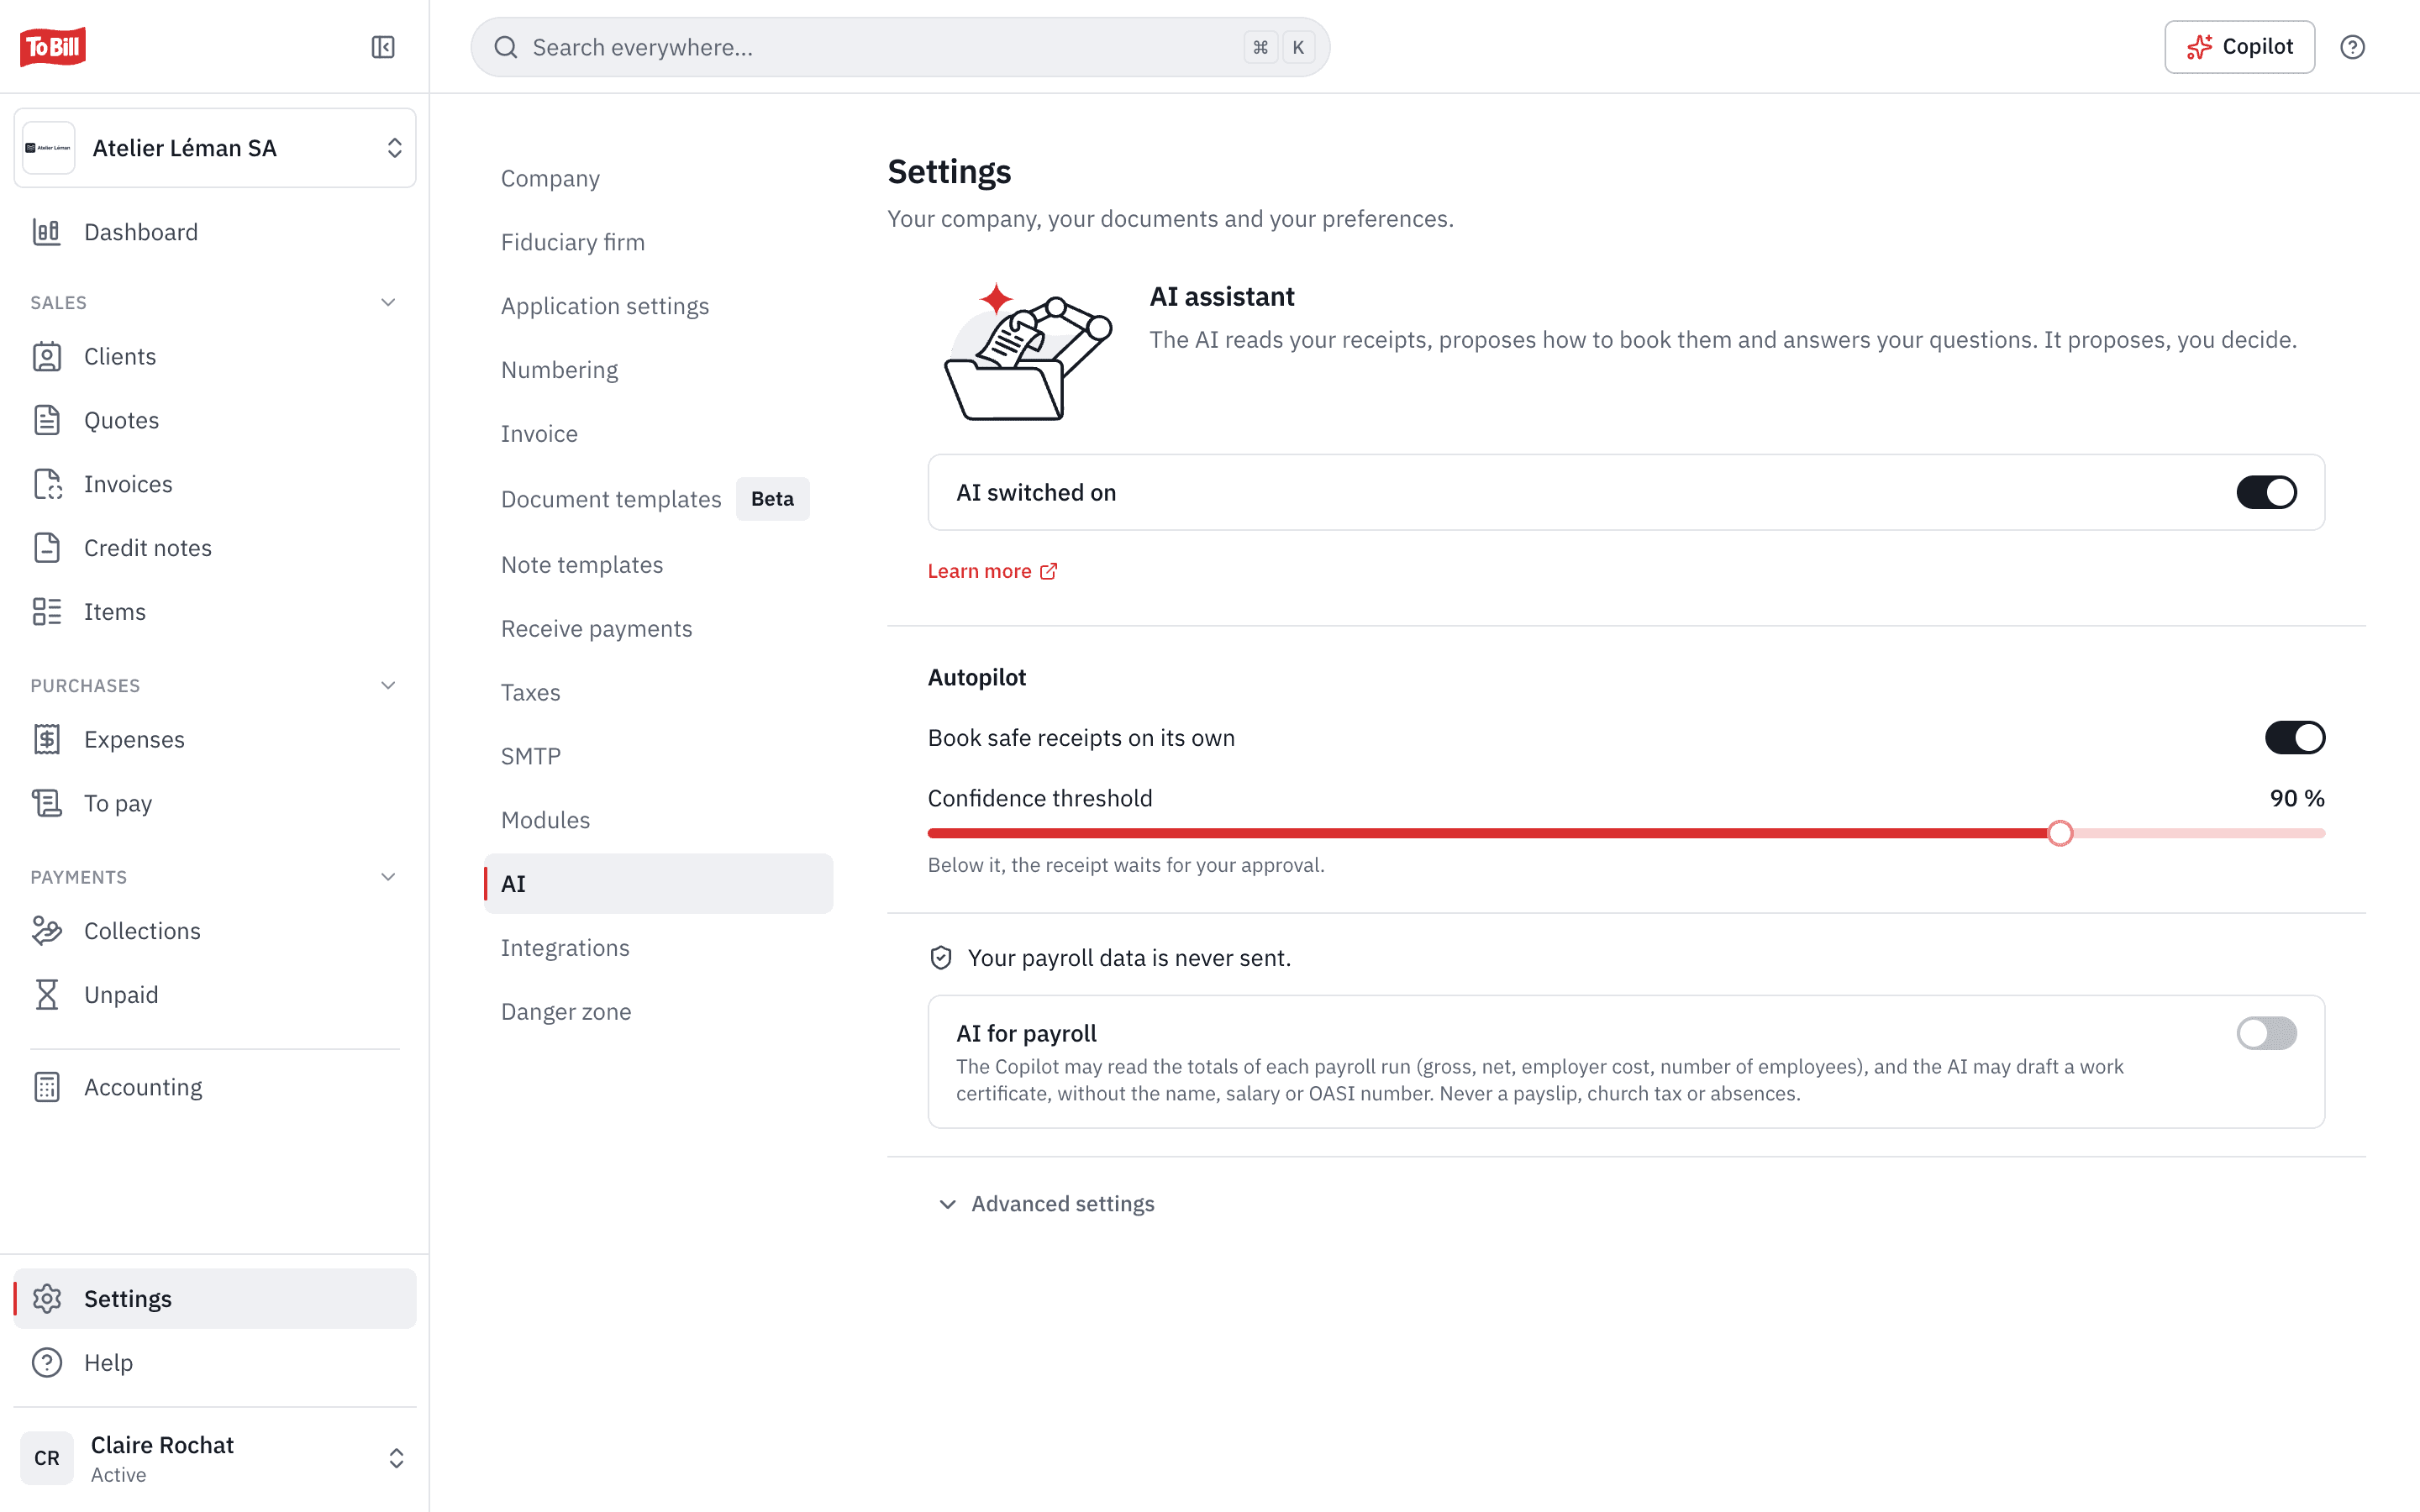
Task: Click the Settings gear icon in the sidebar
Action: 47,1298
